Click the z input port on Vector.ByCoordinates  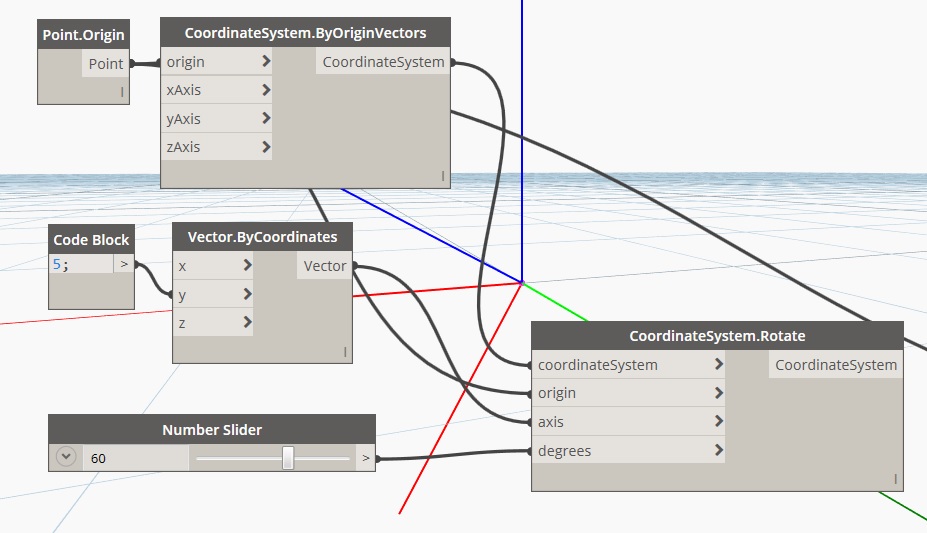[212, 324]
